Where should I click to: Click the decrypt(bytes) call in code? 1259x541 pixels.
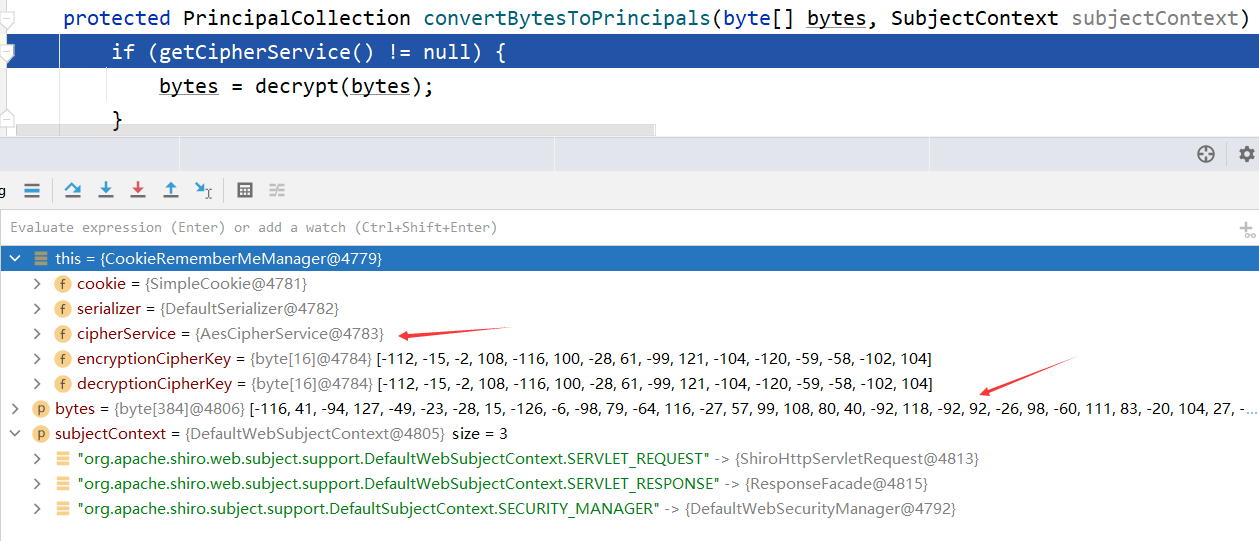point(343,86)
